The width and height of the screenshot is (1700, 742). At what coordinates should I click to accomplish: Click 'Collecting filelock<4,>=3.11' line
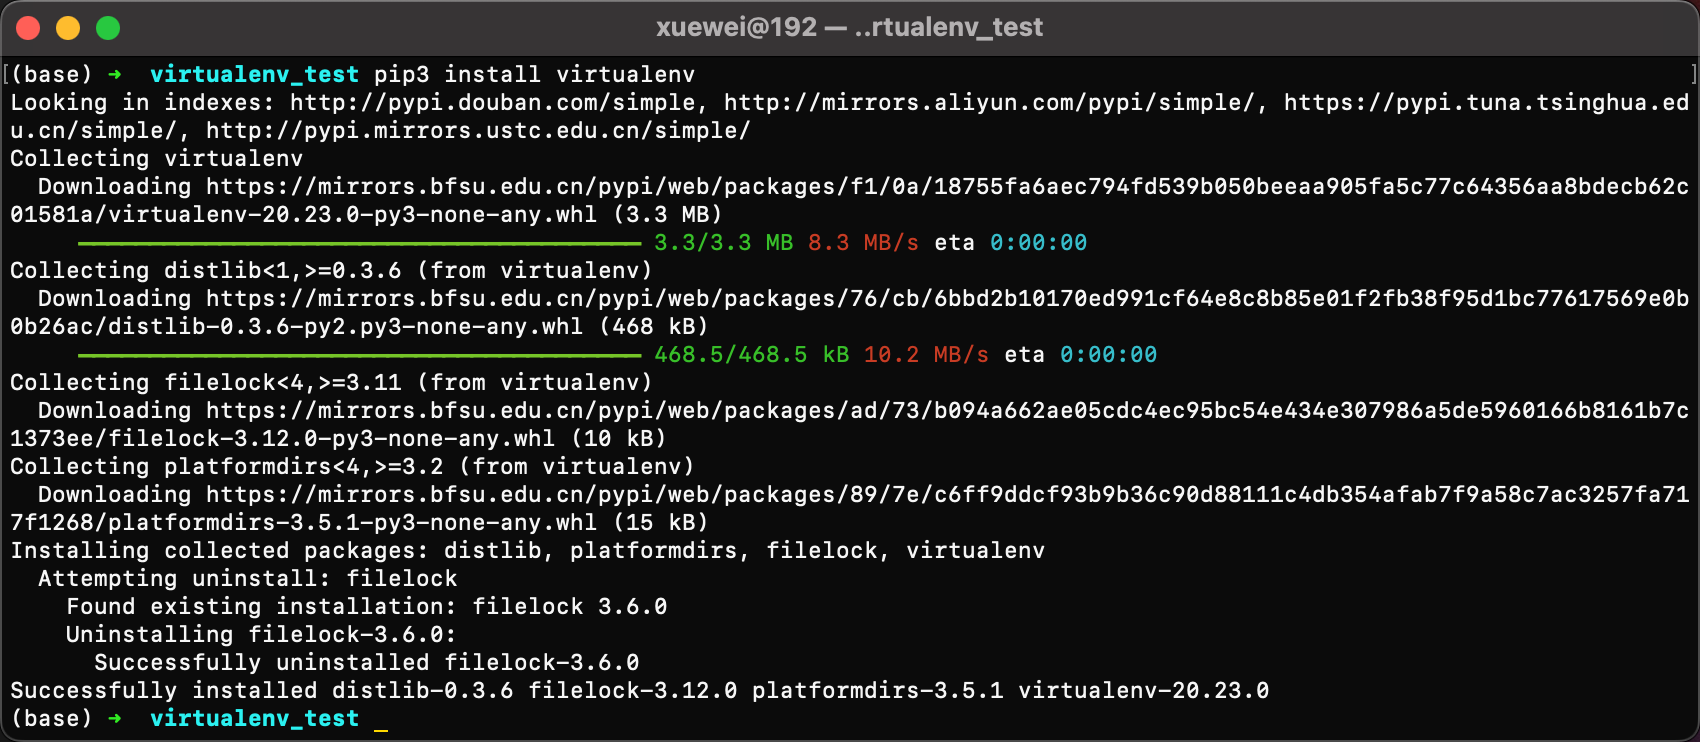(x=331, y=383)
